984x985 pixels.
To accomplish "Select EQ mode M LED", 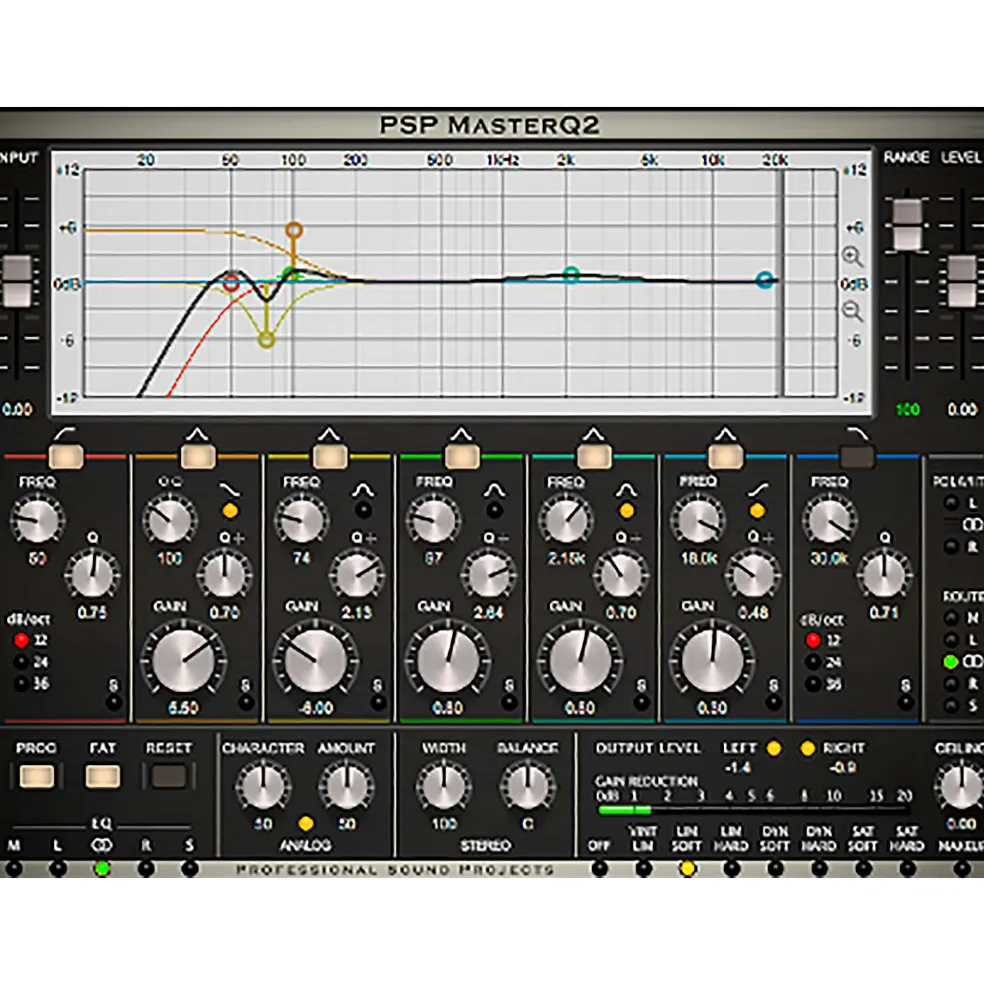I will (14, 869).
